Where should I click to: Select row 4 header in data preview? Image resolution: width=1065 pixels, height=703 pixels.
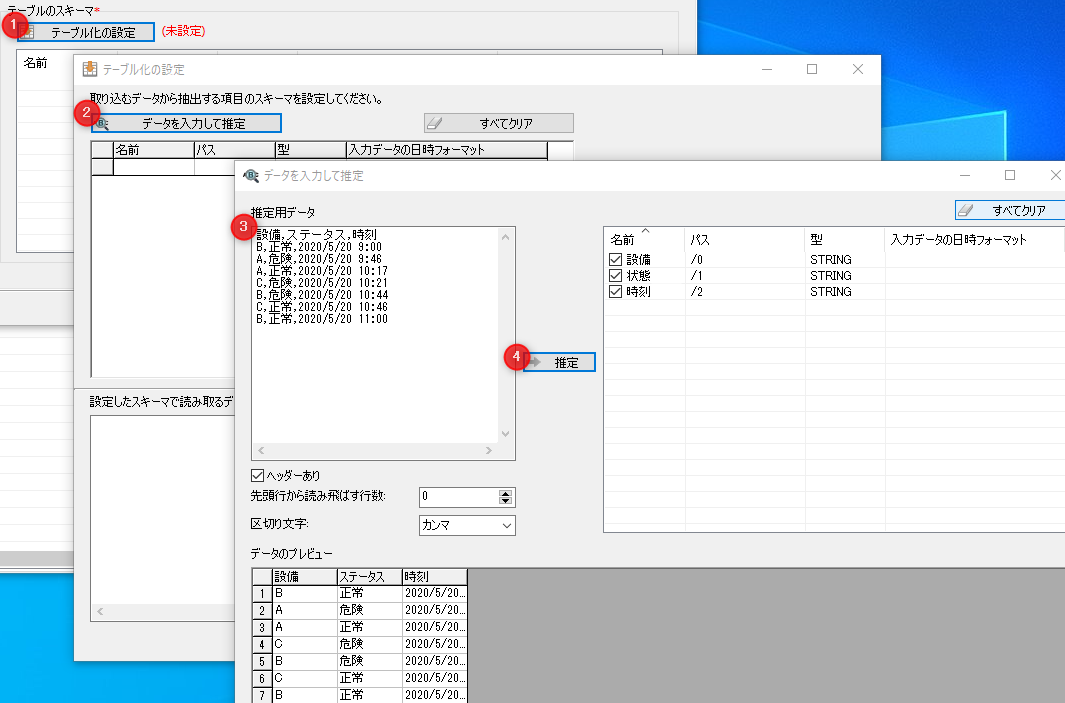262,644
